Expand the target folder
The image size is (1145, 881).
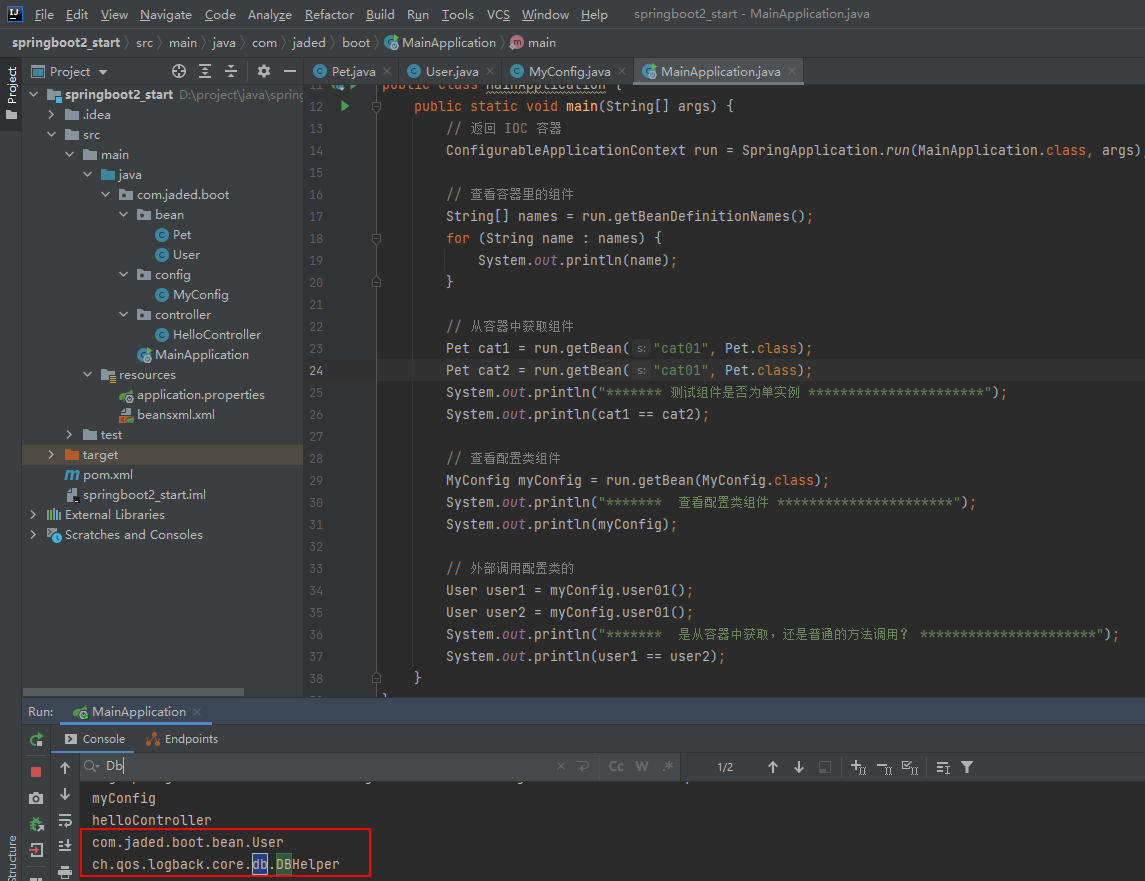click(51, 454)
